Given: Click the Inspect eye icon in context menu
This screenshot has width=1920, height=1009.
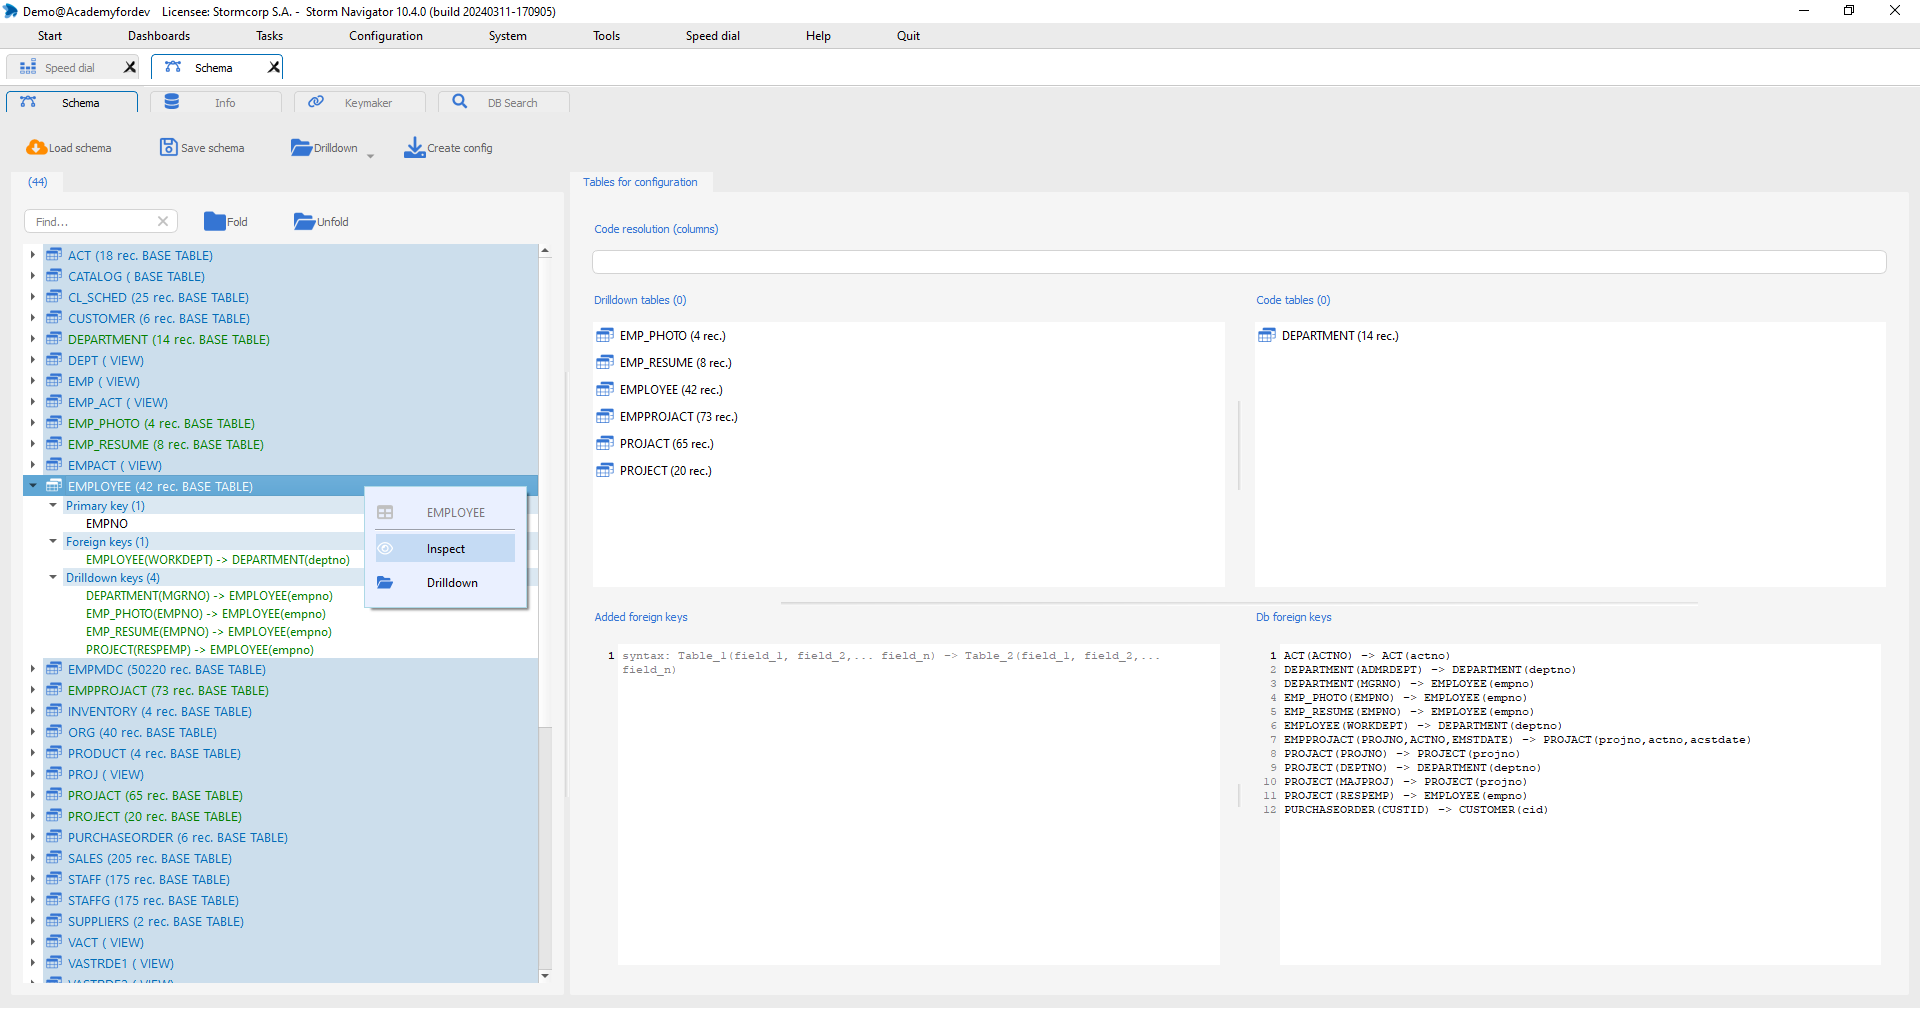Looking at the screenshot, I should coord(385,549).
